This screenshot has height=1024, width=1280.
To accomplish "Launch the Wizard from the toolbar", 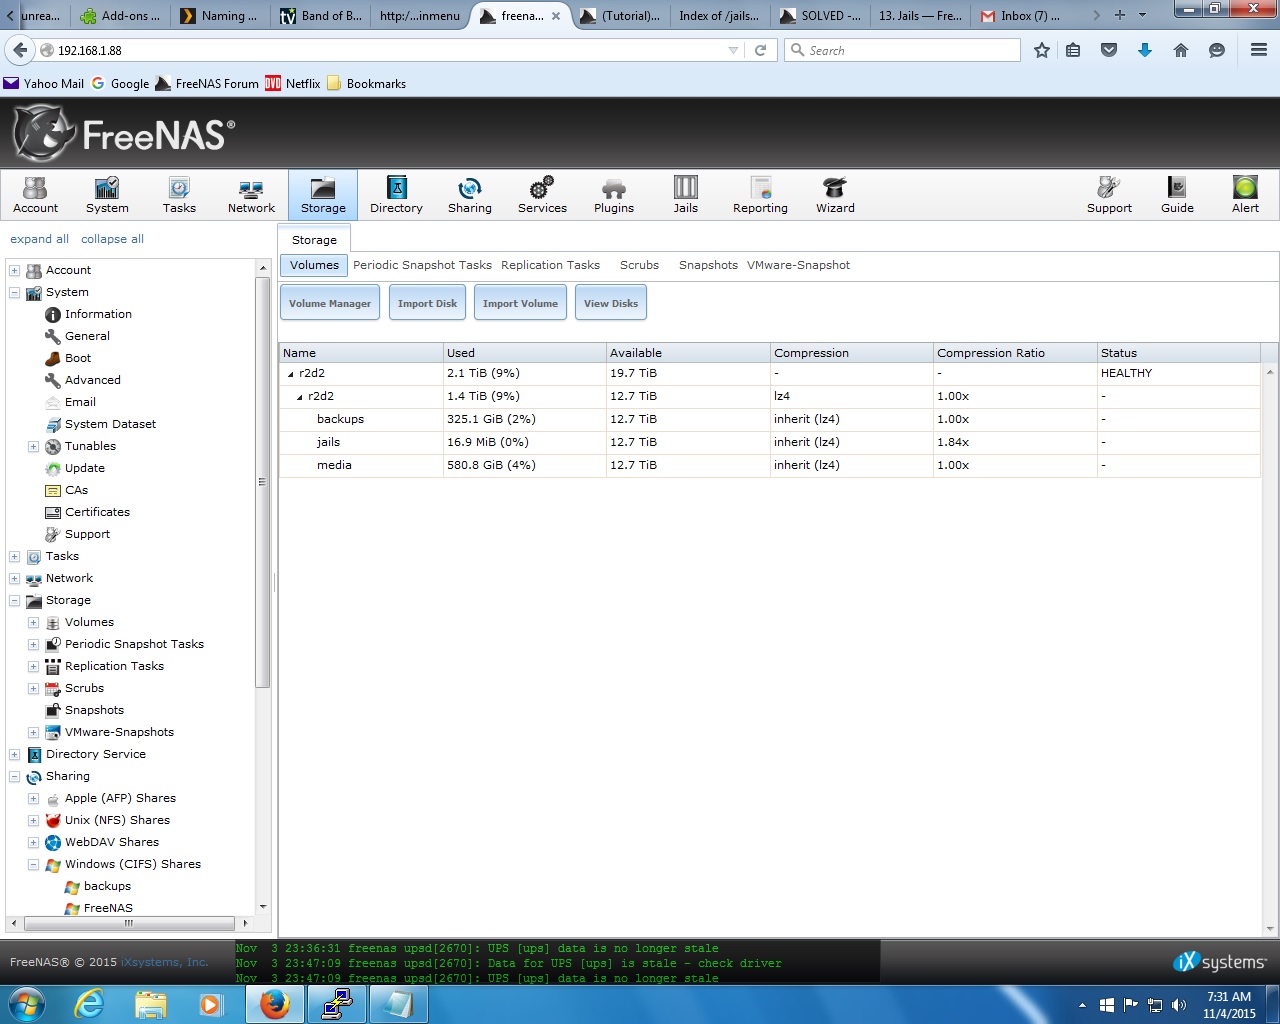I will [835, 194].
